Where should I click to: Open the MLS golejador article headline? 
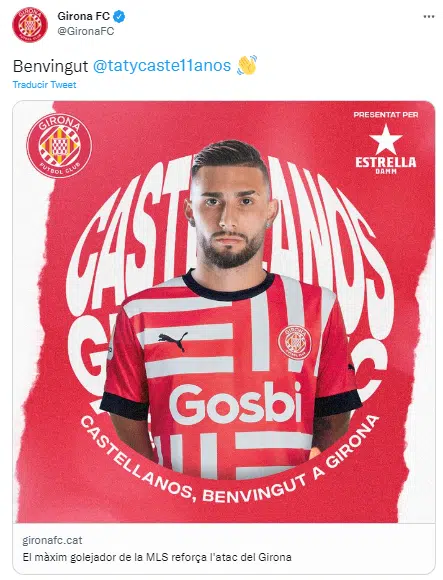[157, 557]
